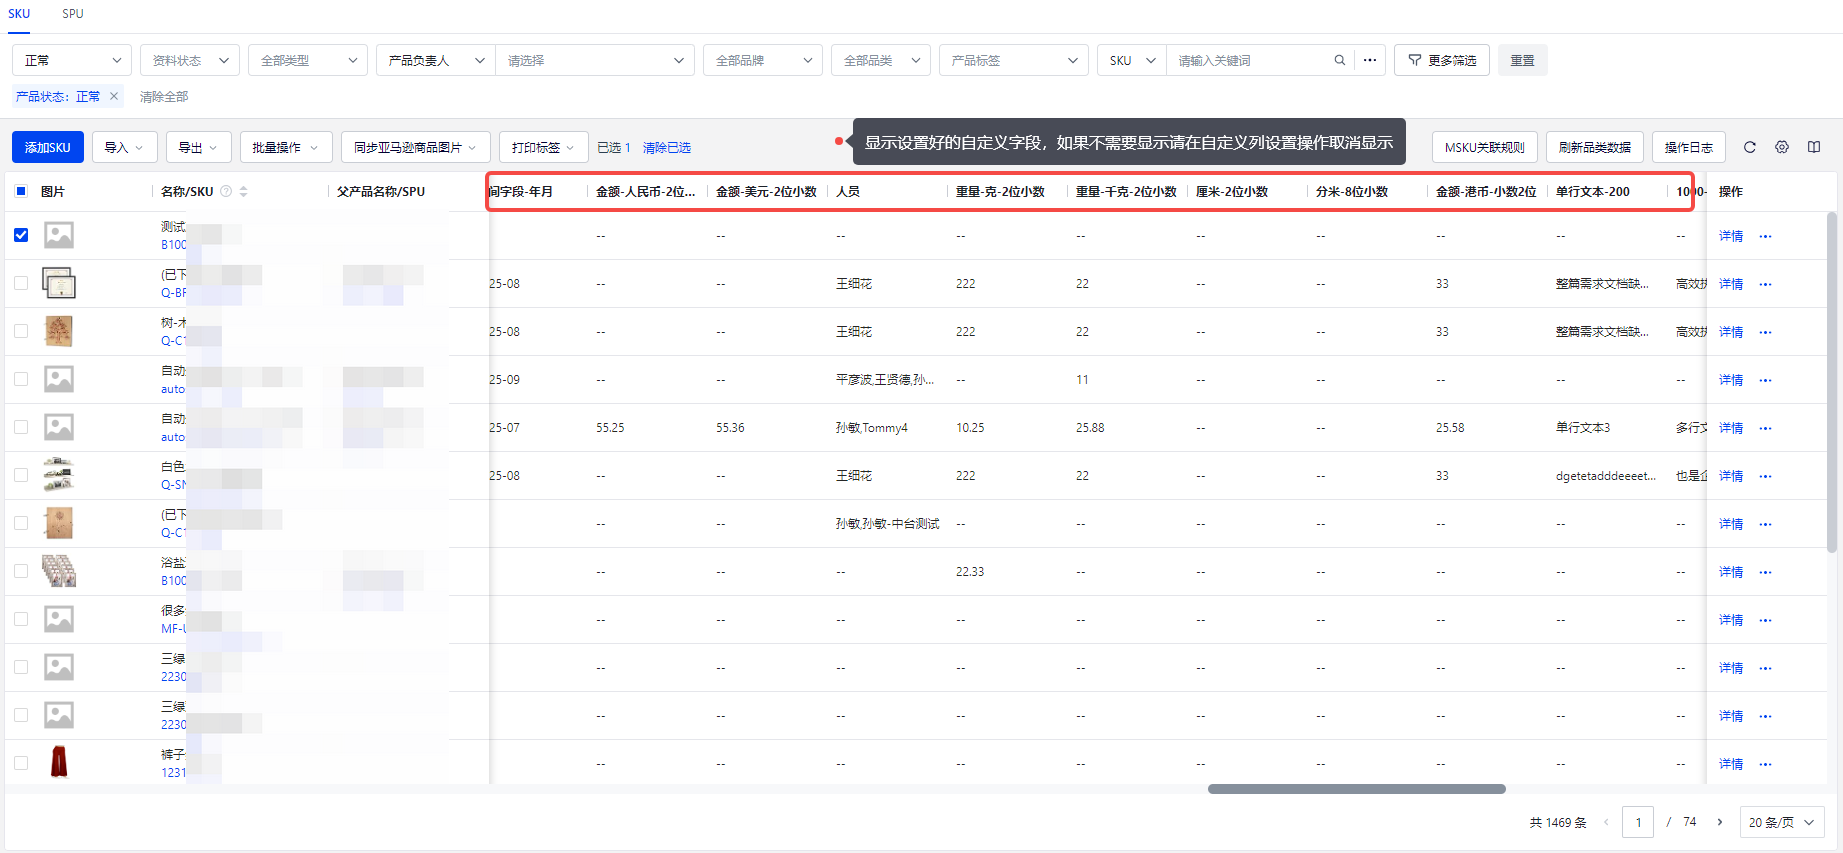Click the refresh icon in the toolbar
The image size is (1843, 853).
tap(1750, 147)
